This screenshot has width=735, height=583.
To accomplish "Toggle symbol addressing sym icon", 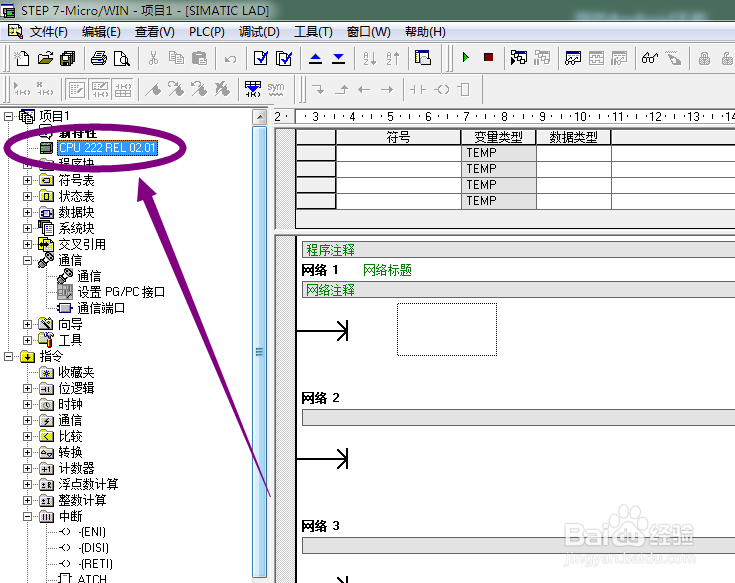I will [x=276, y=89].
